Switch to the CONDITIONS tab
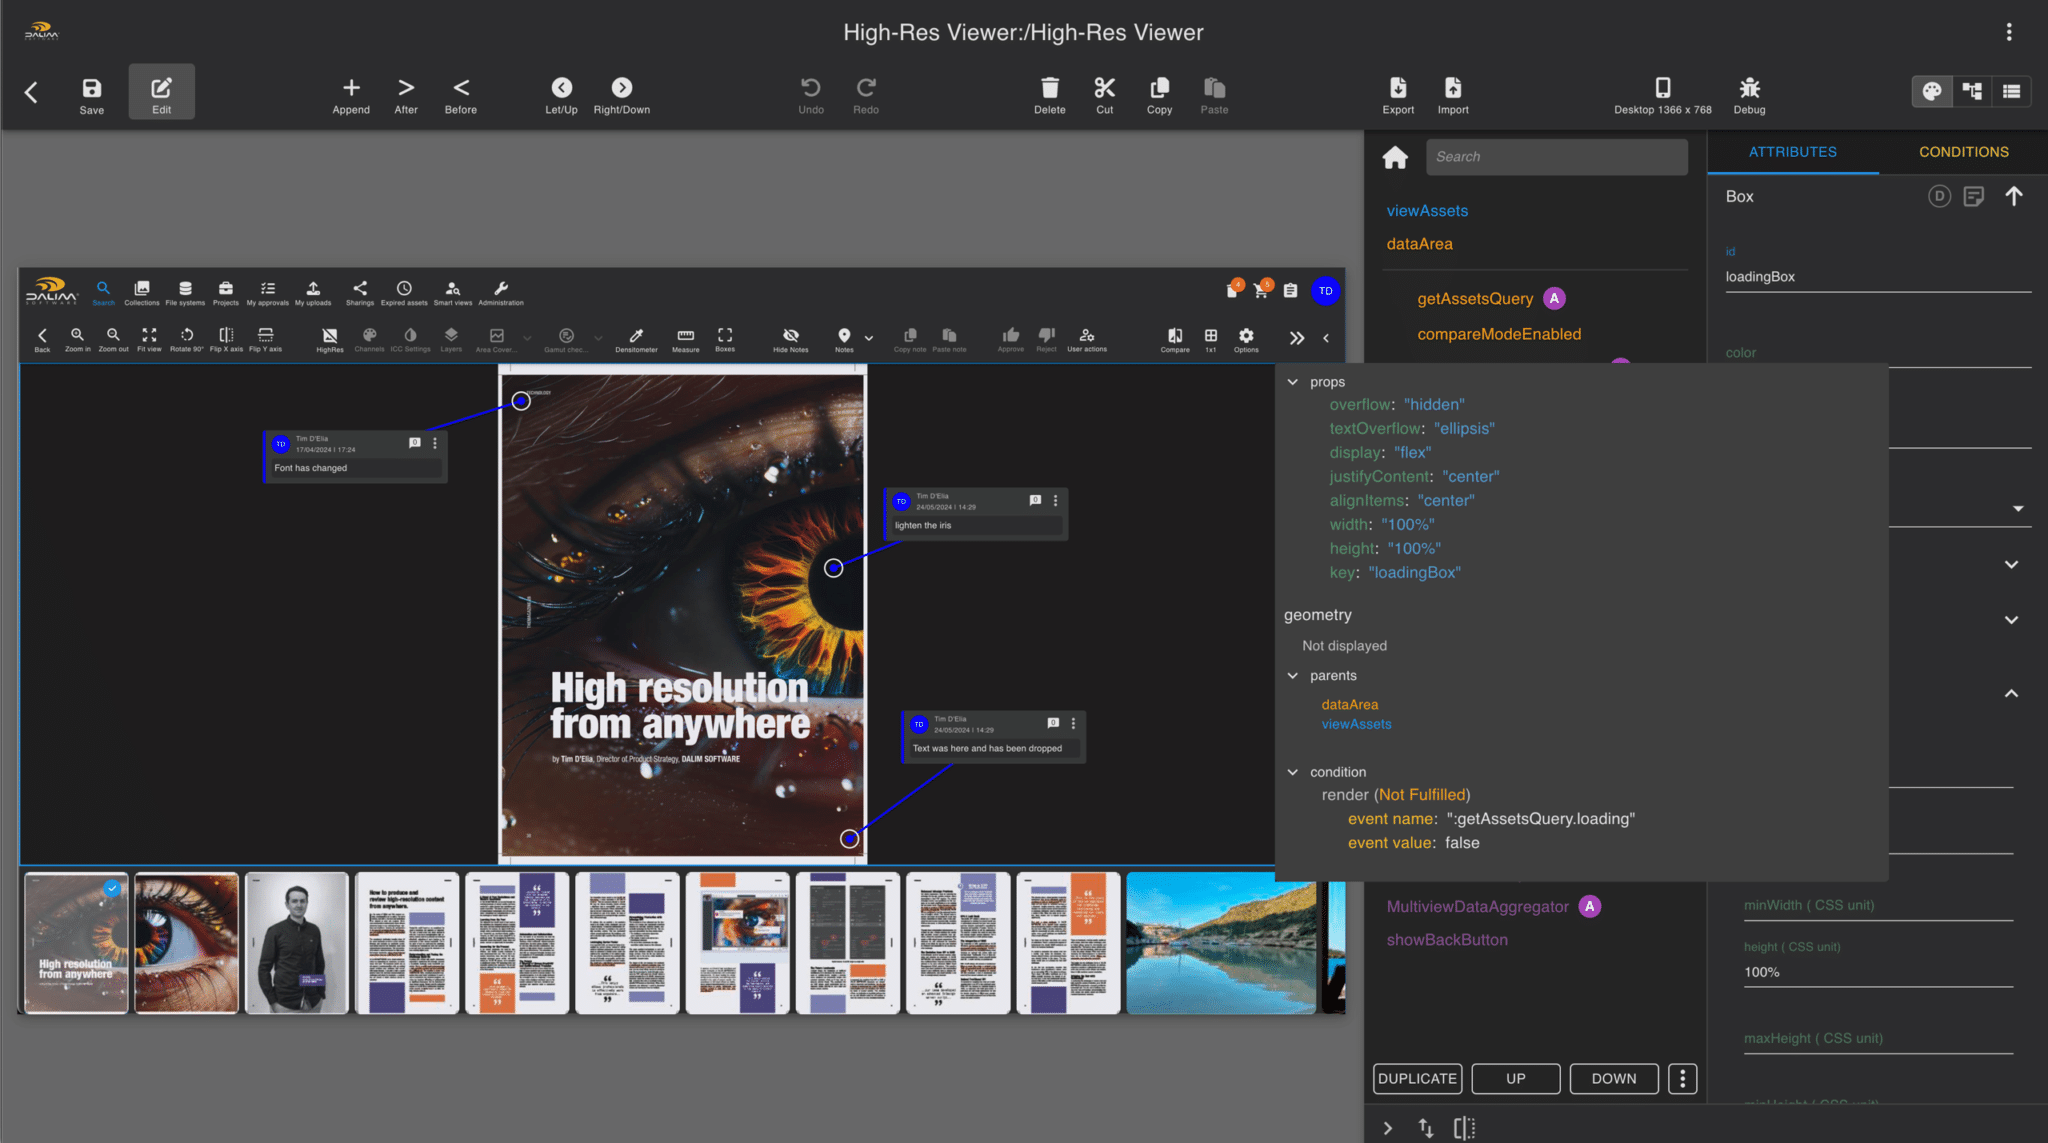This screenshot has height=1143, width=2048. 1963,152
